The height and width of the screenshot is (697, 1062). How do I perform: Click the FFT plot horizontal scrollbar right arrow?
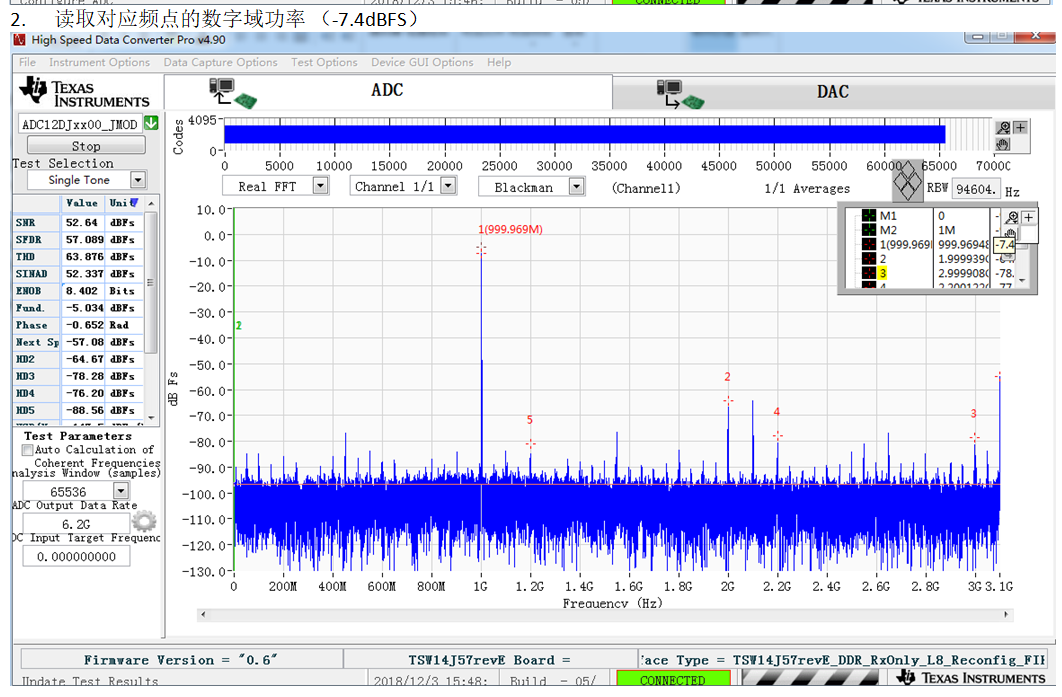coord(1006,614)
